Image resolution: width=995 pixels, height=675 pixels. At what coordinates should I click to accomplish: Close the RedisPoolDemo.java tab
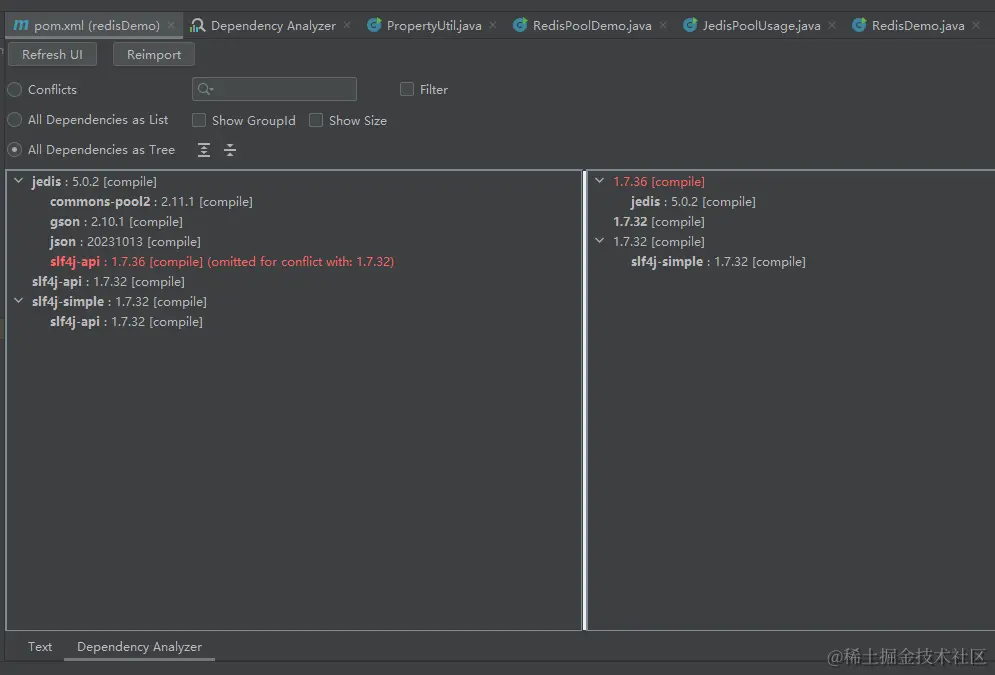pos(663,25)
